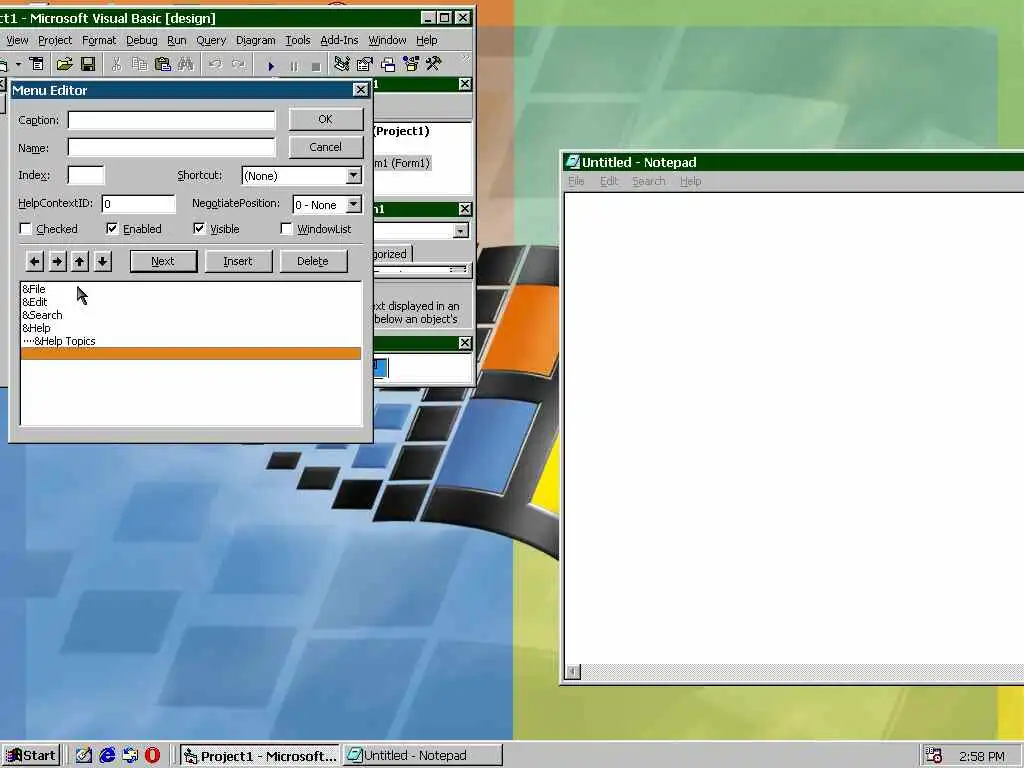Click the Find binoculars toolbar icon
The width and height of the screenshot is (1024, 768).
point(185,64)
